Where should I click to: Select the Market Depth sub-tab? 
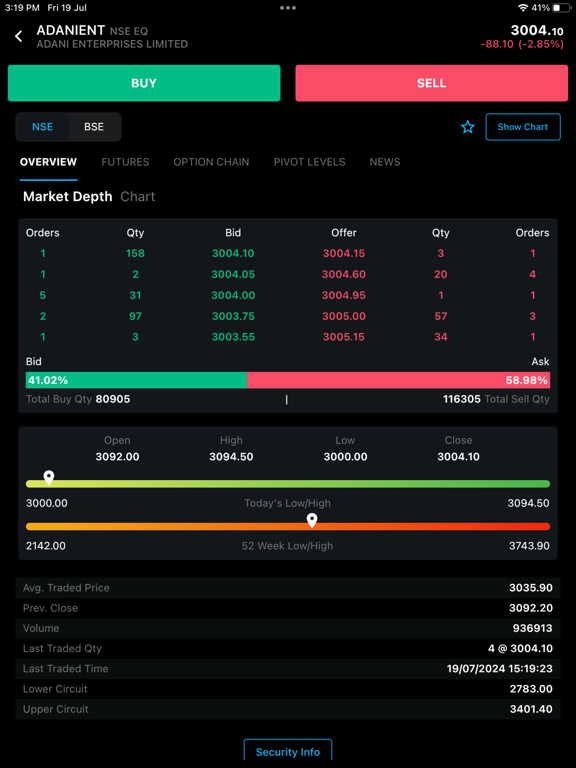tap(68, 197)
